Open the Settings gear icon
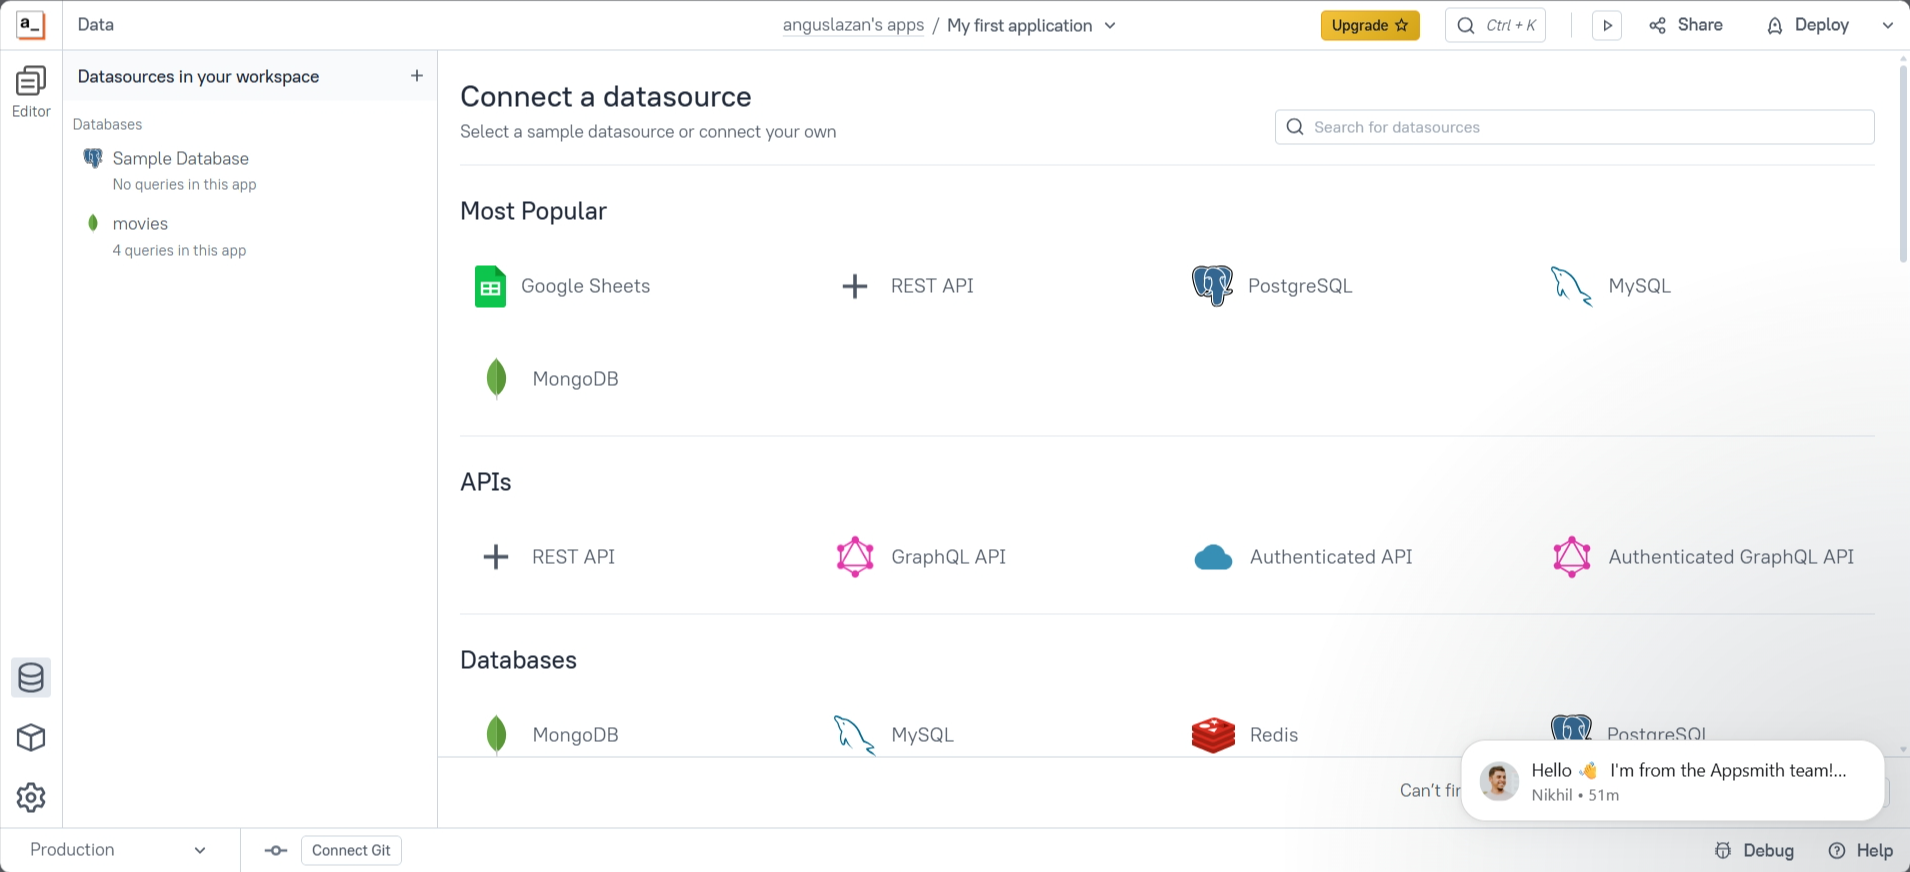Screen dimensions: 1910x872 31,797
